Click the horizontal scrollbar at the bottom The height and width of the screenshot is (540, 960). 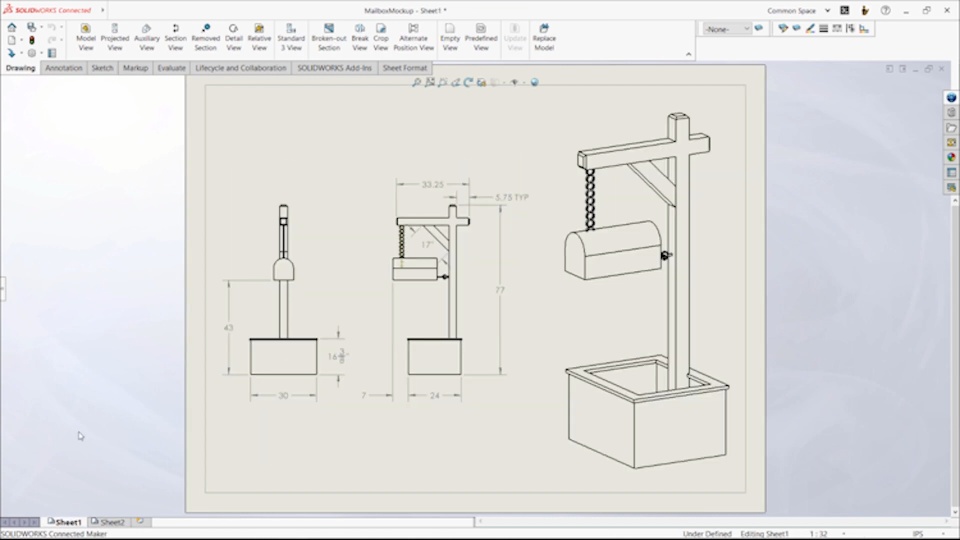tap(713, 521)
